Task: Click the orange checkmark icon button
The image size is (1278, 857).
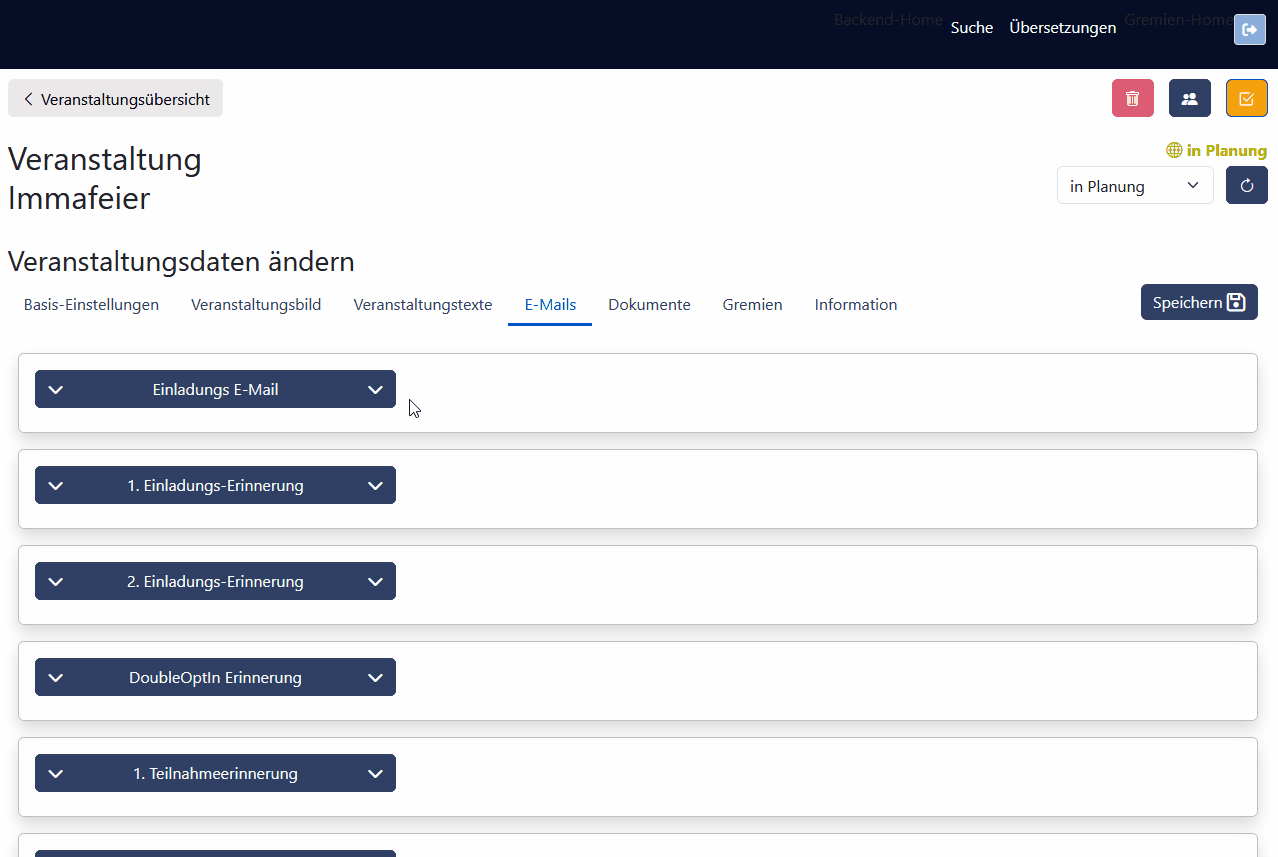Action: (1246, 98)
